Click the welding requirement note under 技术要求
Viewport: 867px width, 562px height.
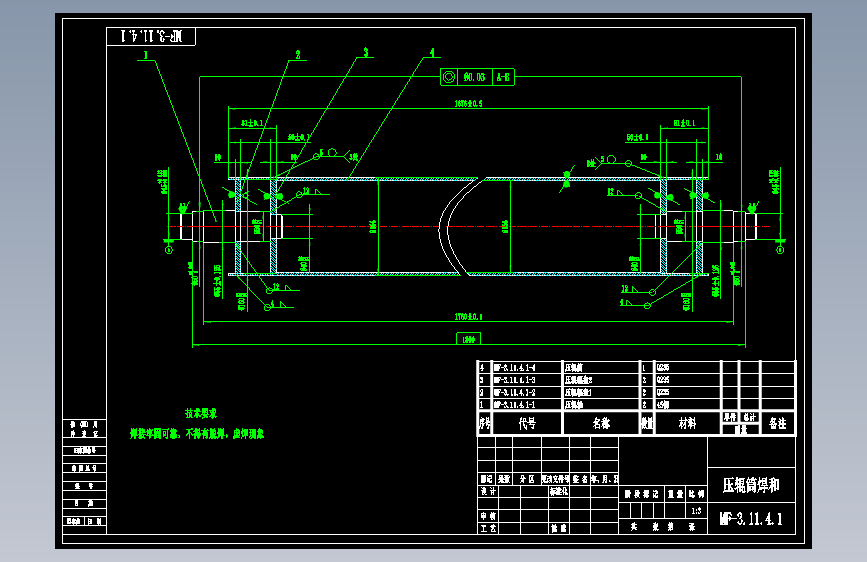[197, 434]
